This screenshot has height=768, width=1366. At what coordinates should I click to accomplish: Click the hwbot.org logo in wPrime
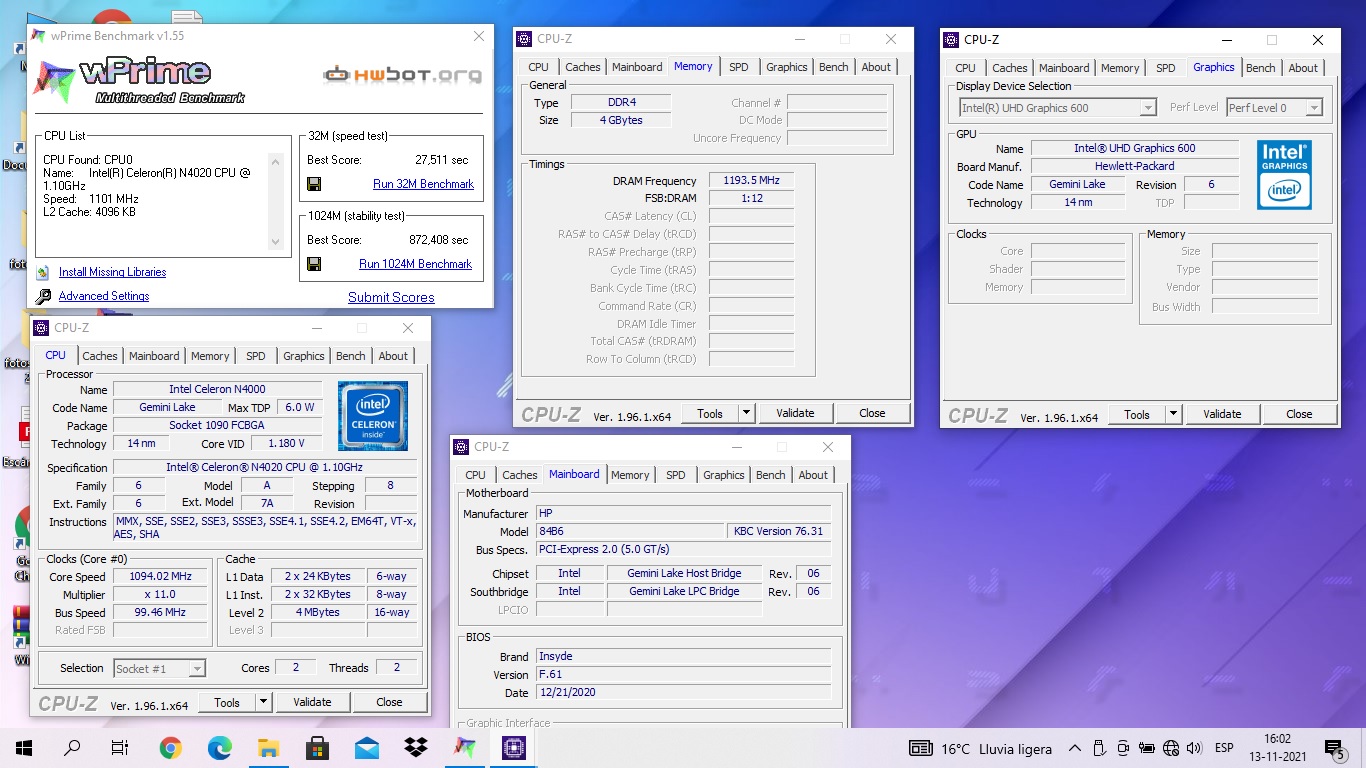[x=402, y=75]
